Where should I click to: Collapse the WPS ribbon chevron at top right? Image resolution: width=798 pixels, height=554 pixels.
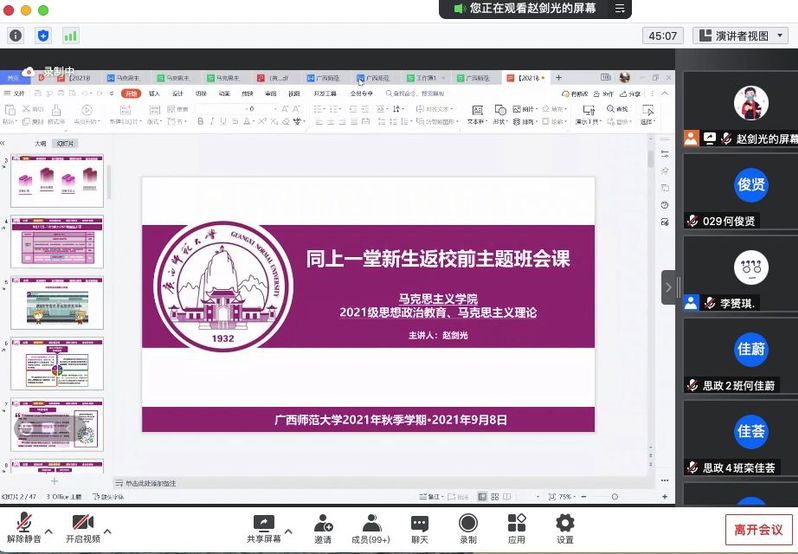coord(665,94)
